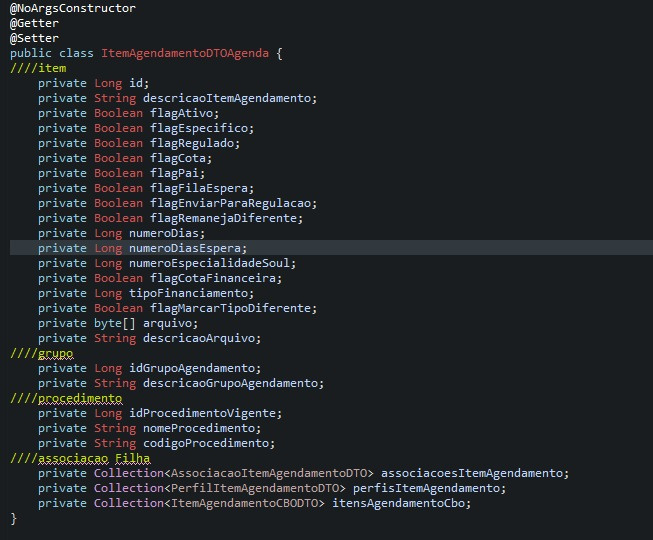653x540 pixels.
Task: Click the tipoFinanciamento field name
Action: point(189,293)
